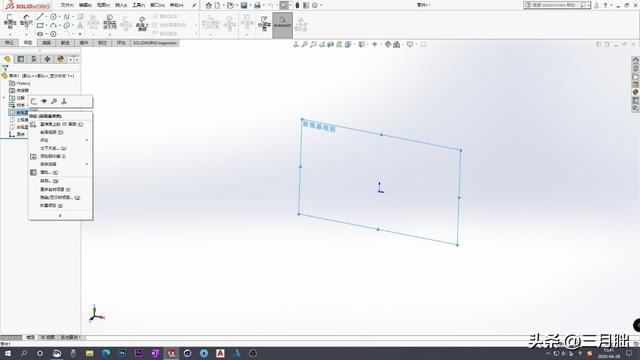Open the 文件 menu

[x=67, y=5]
